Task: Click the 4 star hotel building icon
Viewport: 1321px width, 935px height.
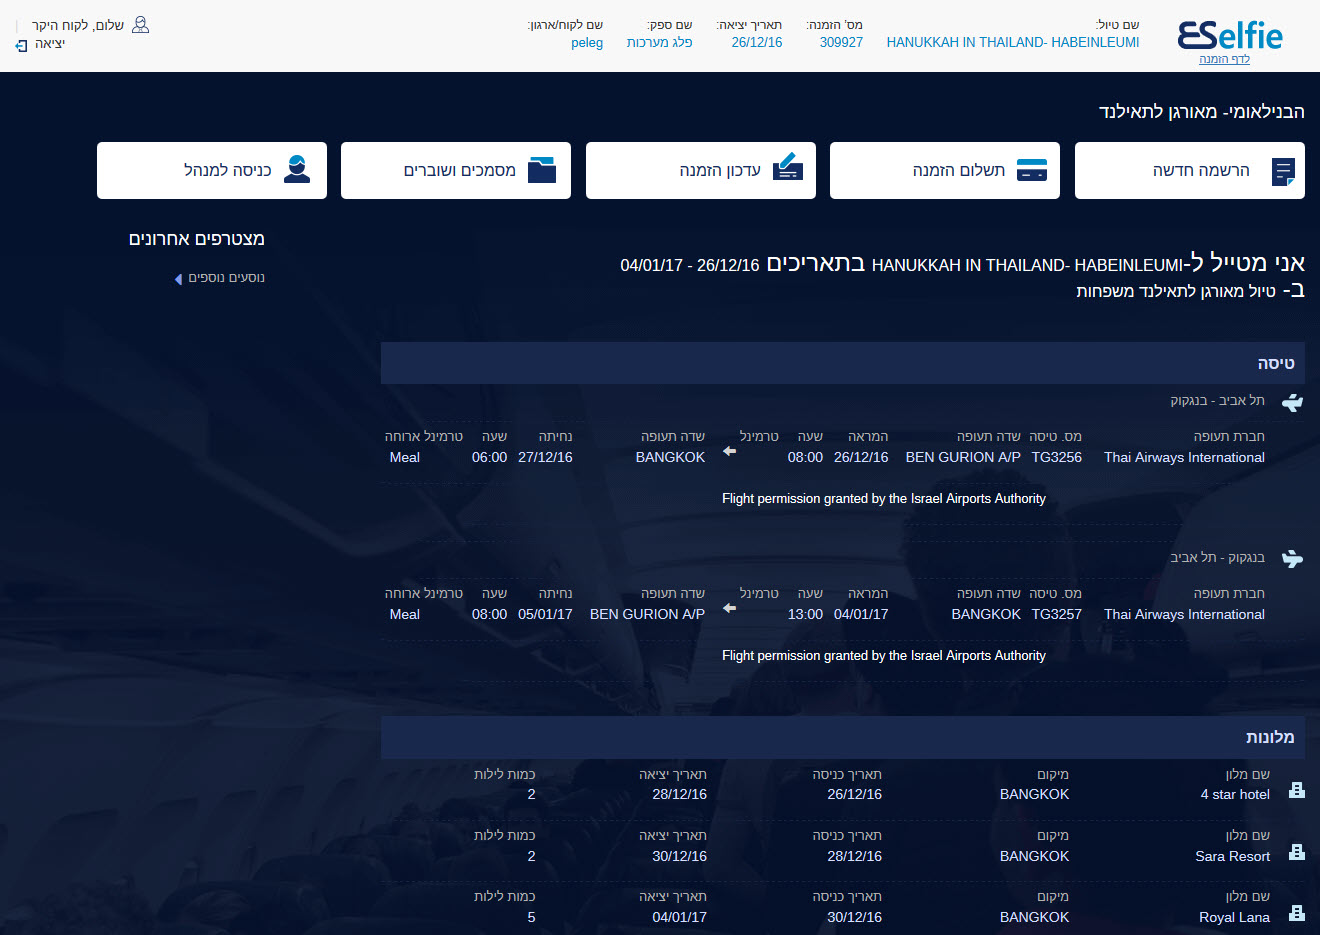Action: [x=1297, y=791]
